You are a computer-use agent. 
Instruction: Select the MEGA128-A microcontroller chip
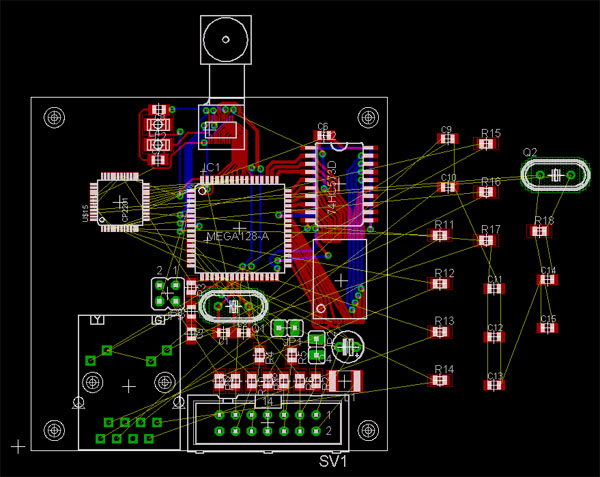(x=239, y=228)
